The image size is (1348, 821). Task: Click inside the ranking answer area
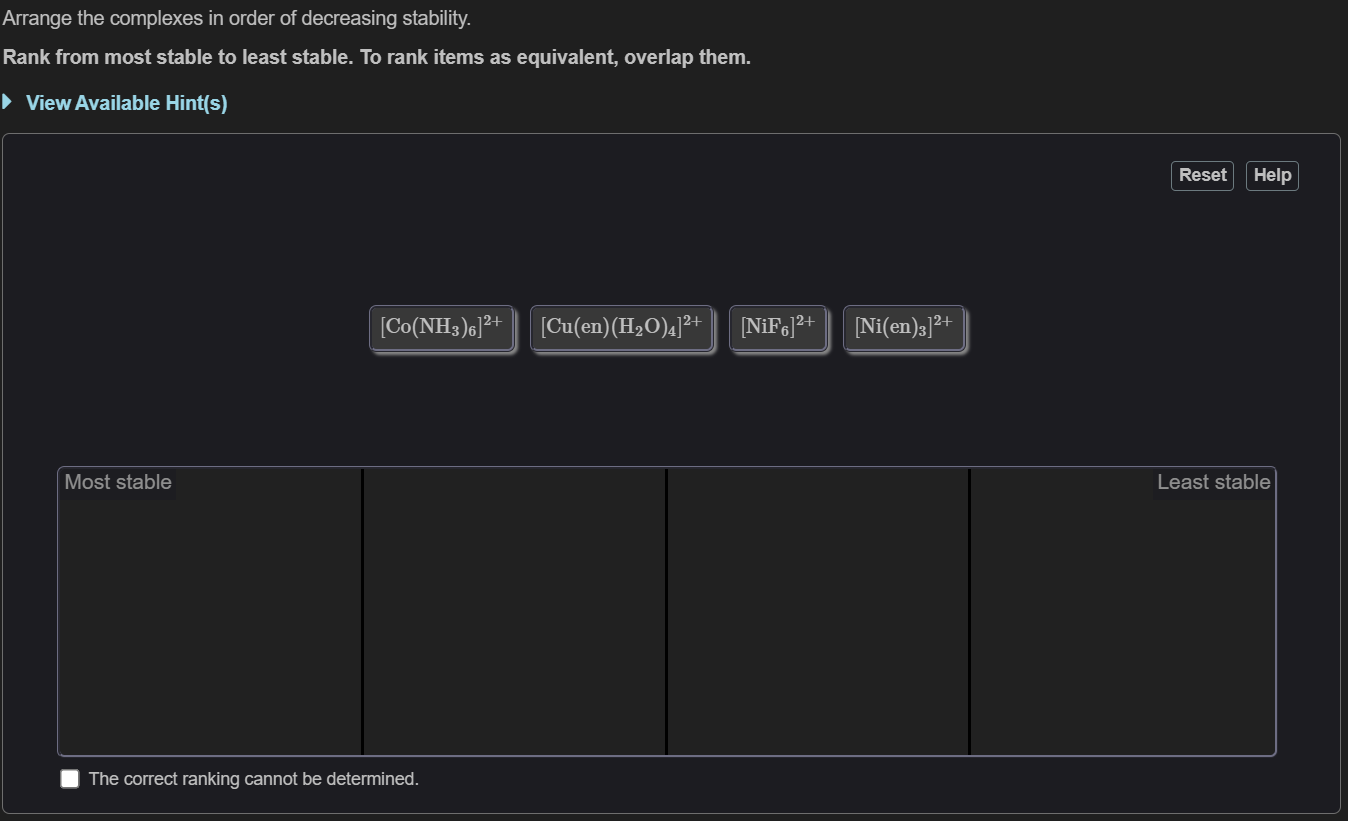pos(667,610)
